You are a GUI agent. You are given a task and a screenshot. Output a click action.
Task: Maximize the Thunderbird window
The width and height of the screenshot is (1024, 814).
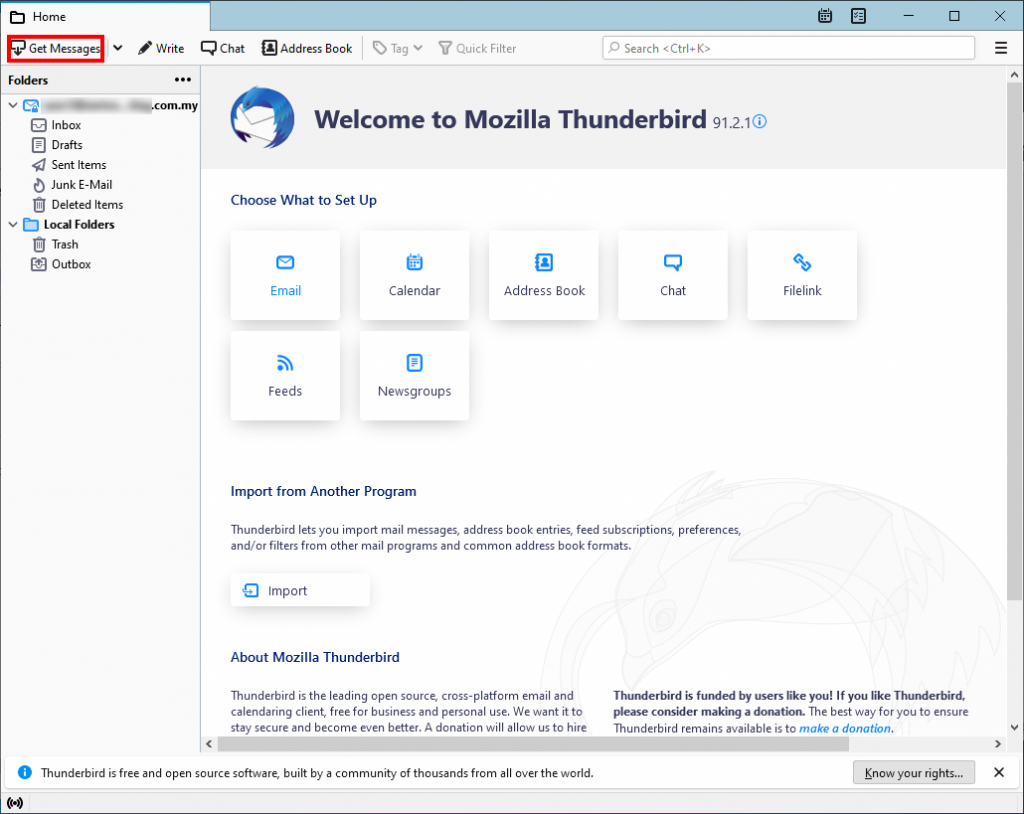click(x=954, y=16)
